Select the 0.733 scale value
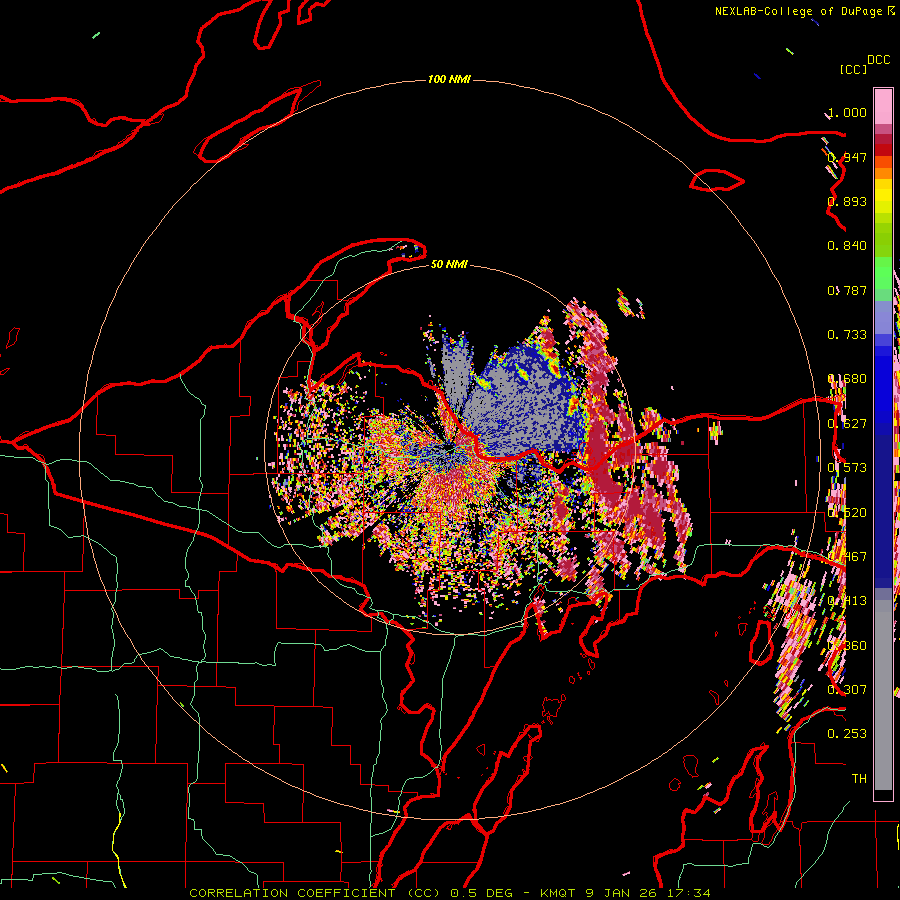The width and height of the screenshot is (900, 900). coord(847,335)
